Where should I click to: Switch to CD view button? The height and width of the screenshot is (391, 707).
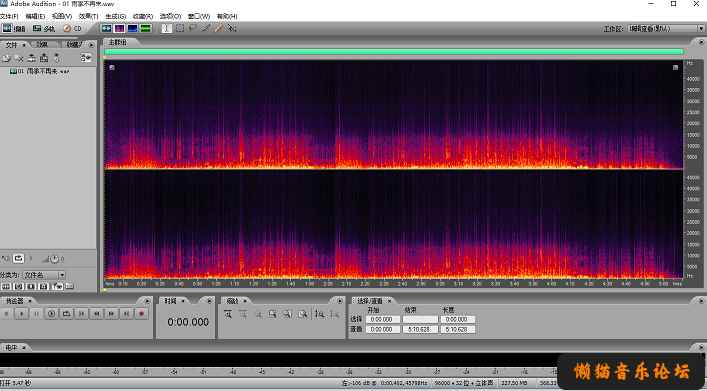click(x=73, y=28)
